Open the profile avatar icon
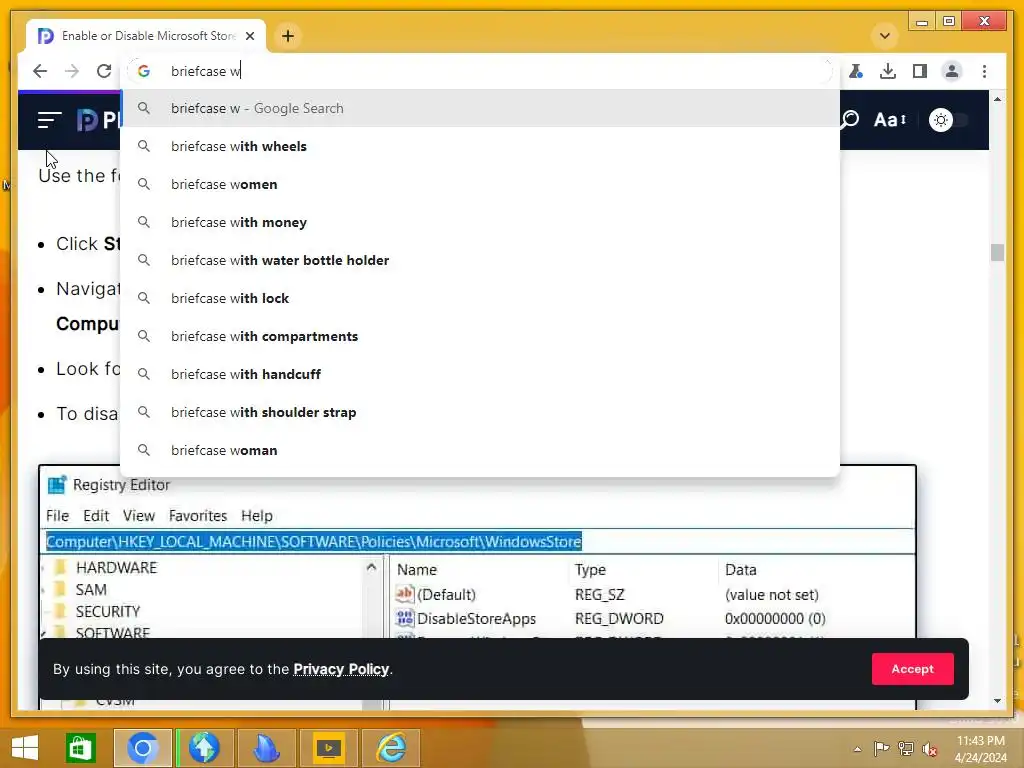This screenshot has height=768, width=1024. [952, 71]
